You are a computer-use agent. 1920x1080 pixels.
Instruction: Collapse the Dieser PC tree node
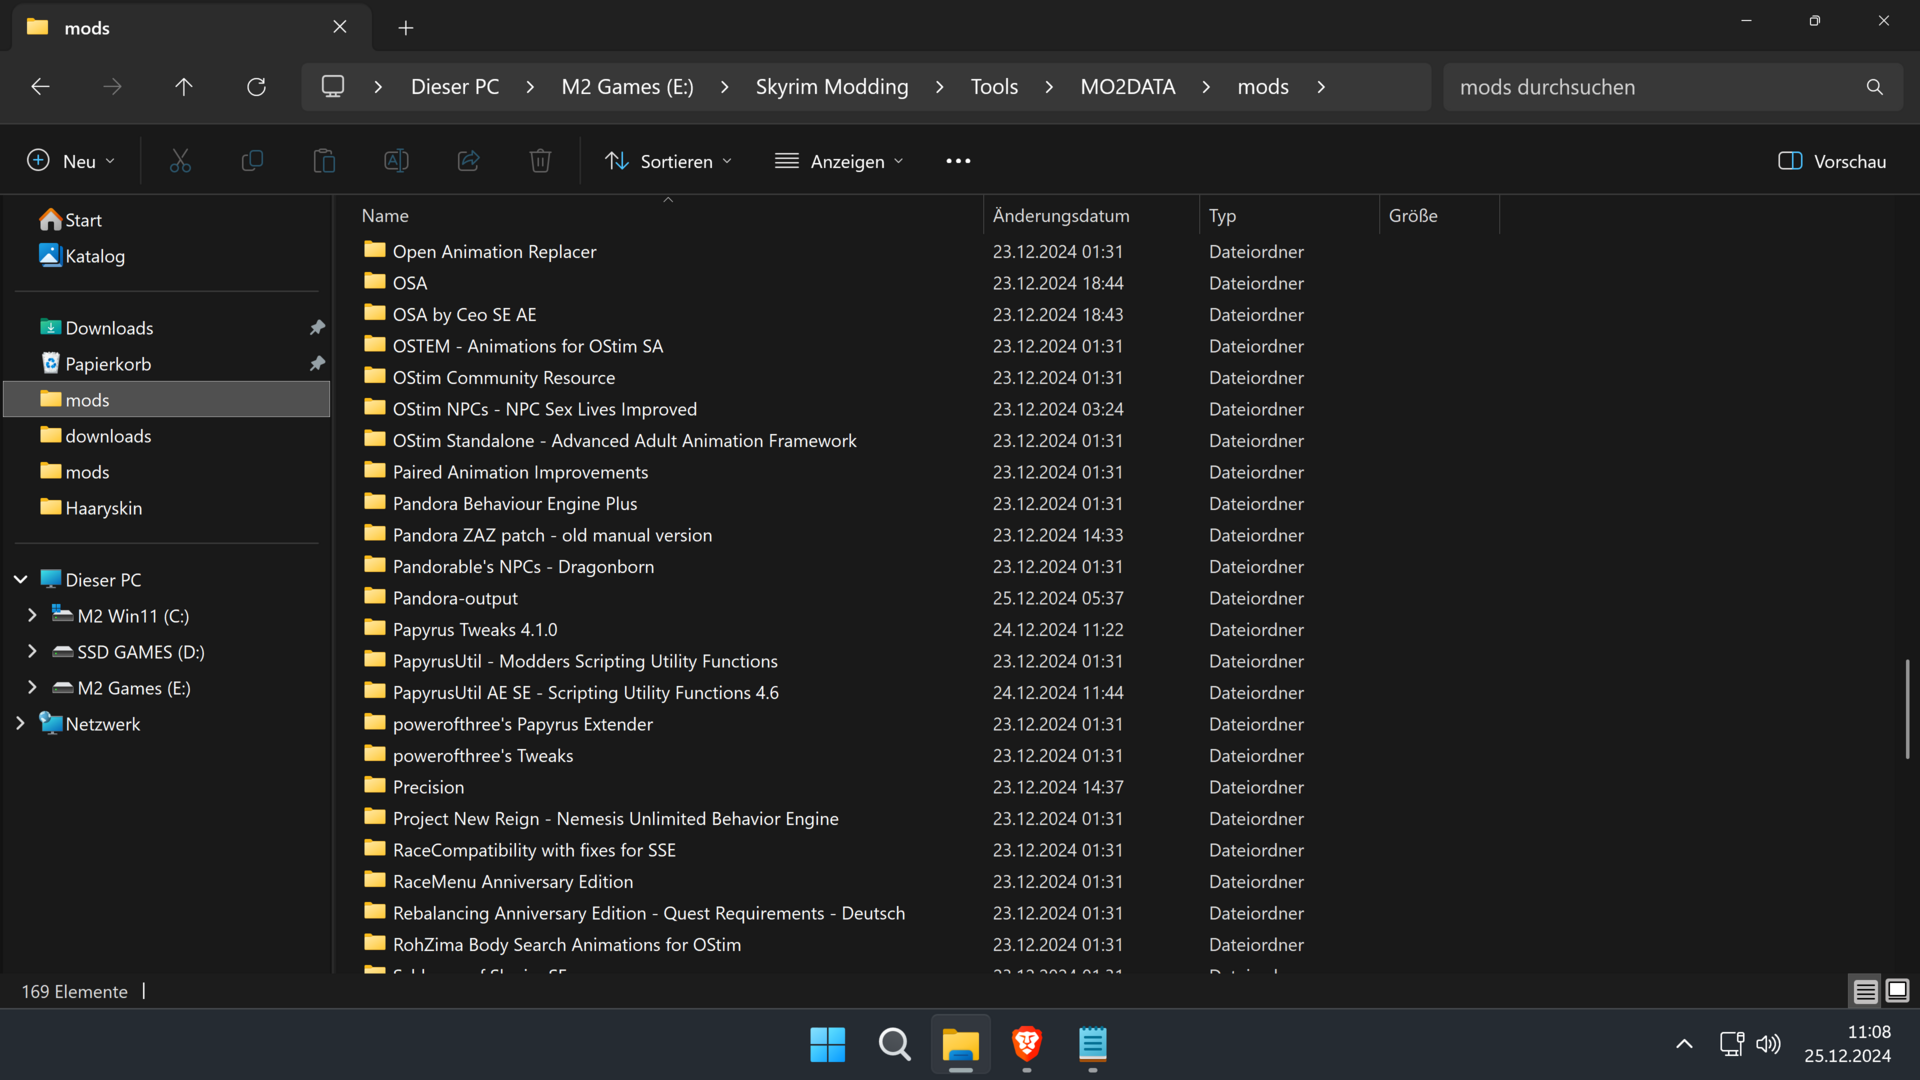20,580
